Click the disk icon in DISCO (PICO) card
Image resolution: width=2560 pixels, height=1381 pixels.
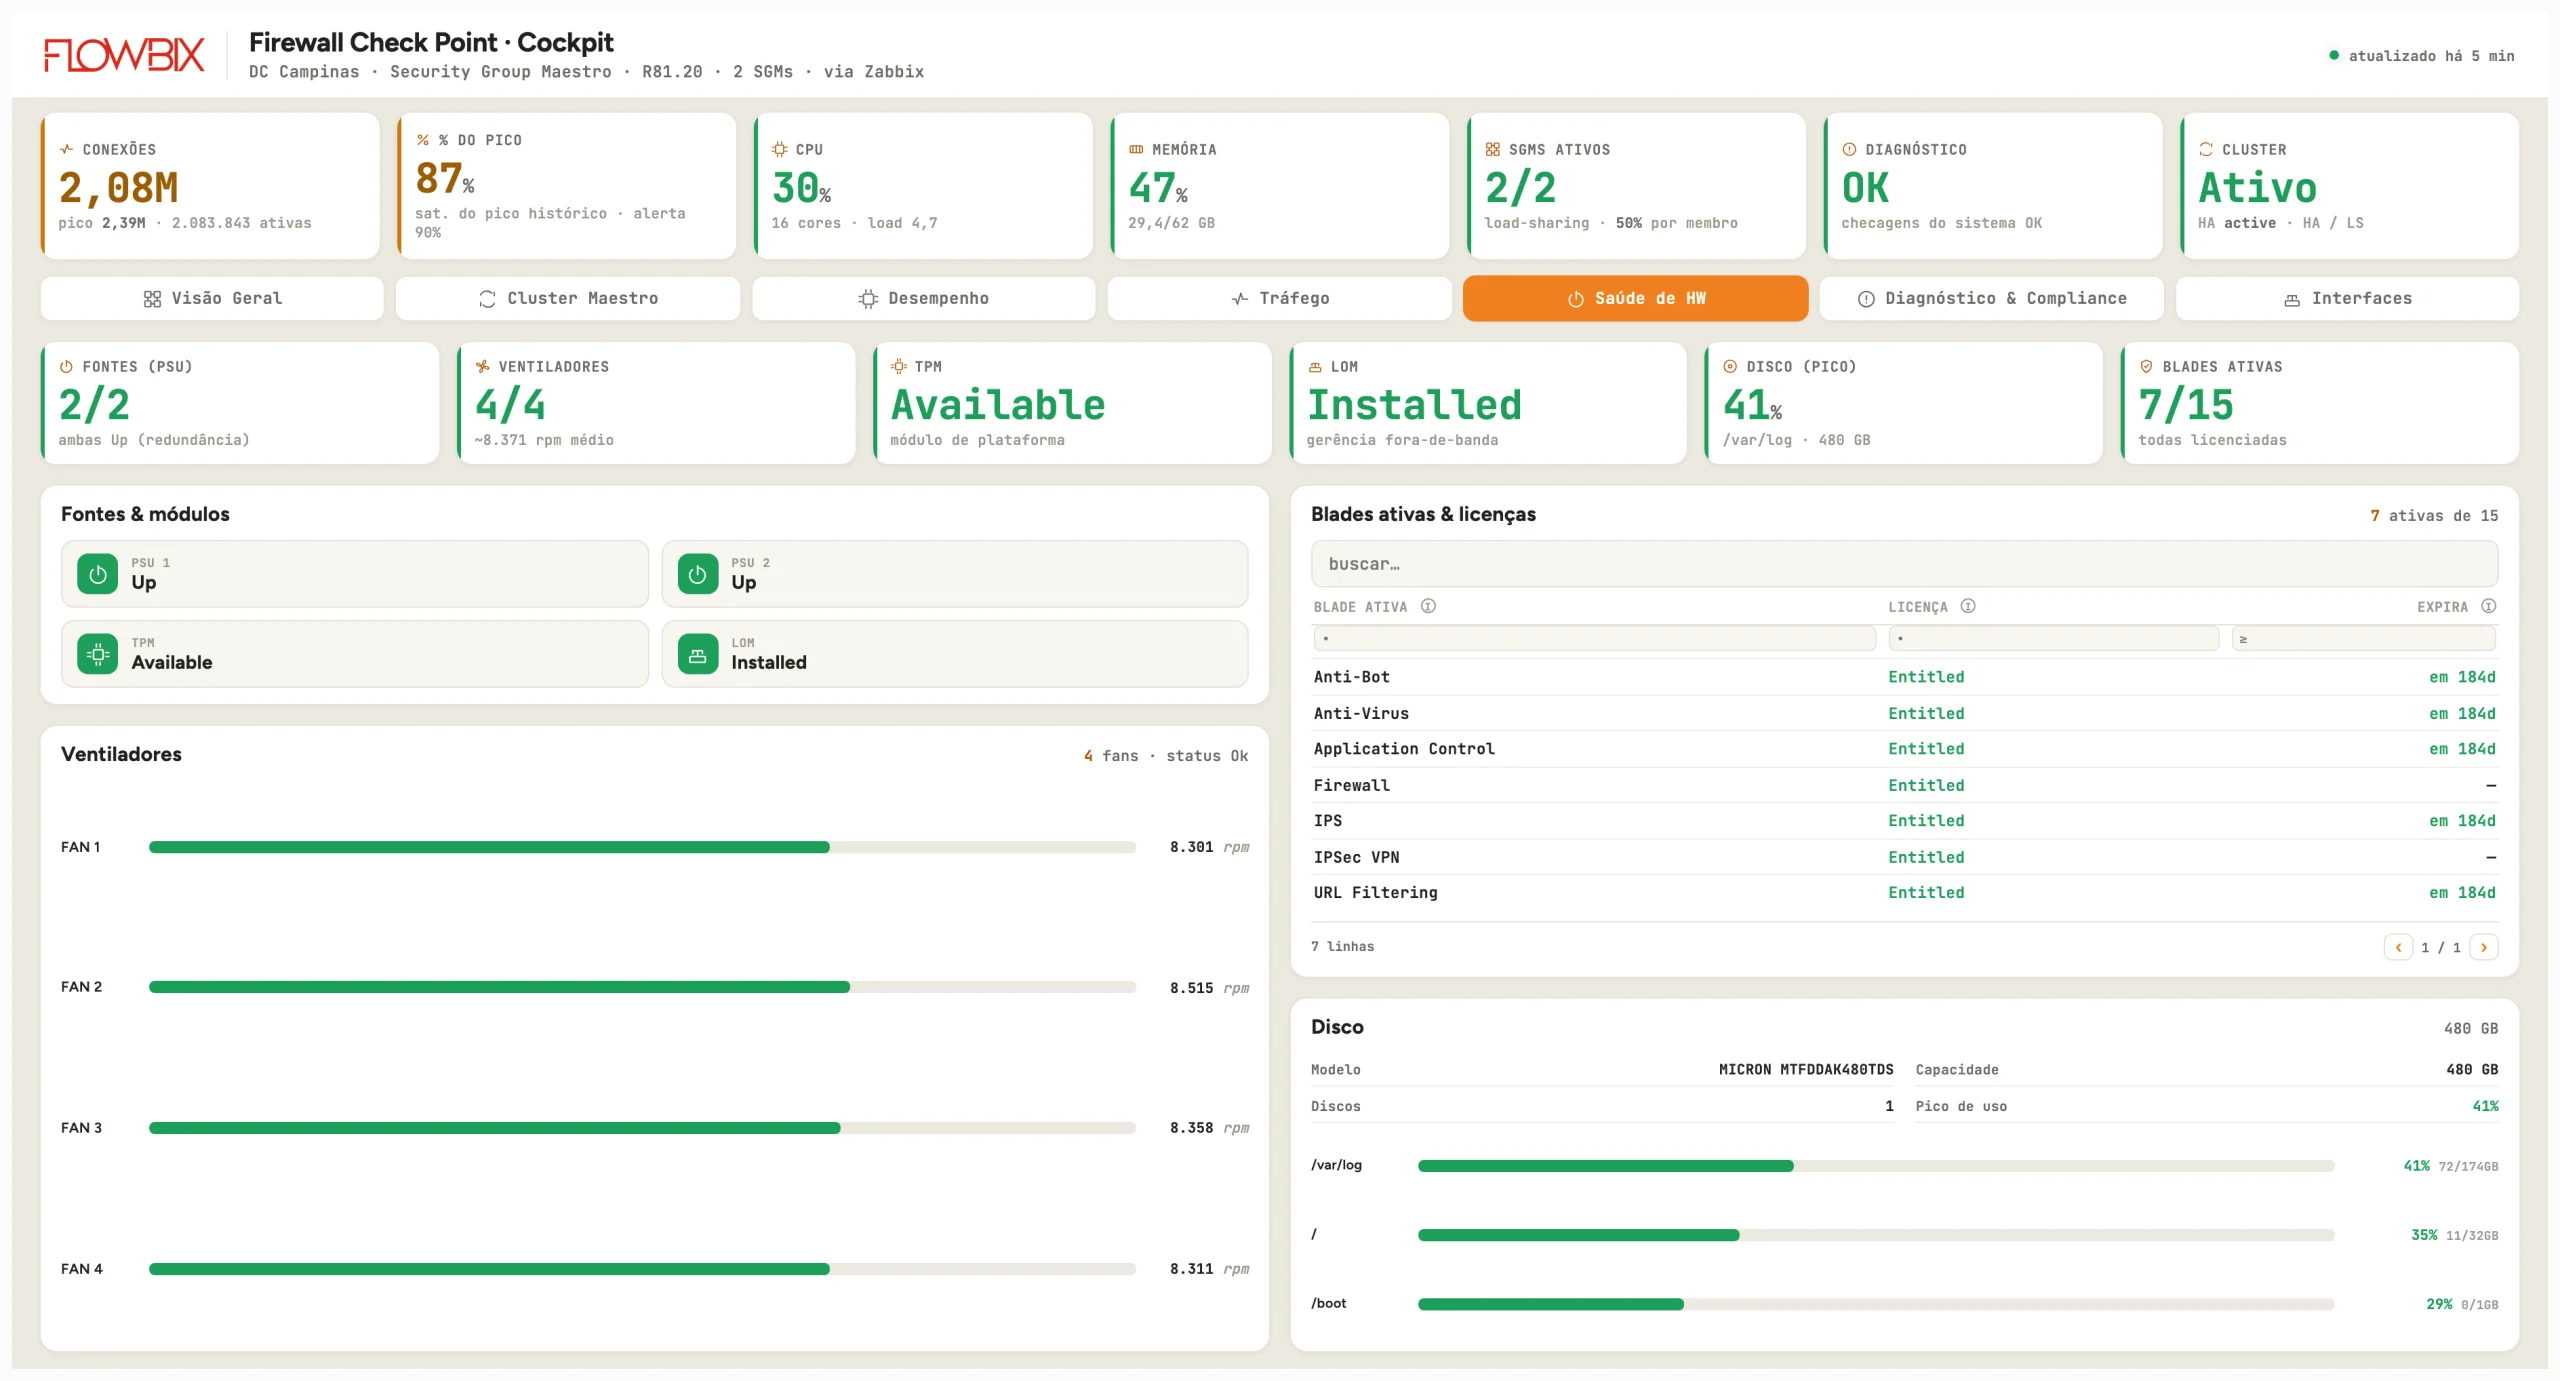coord(1730,366)
